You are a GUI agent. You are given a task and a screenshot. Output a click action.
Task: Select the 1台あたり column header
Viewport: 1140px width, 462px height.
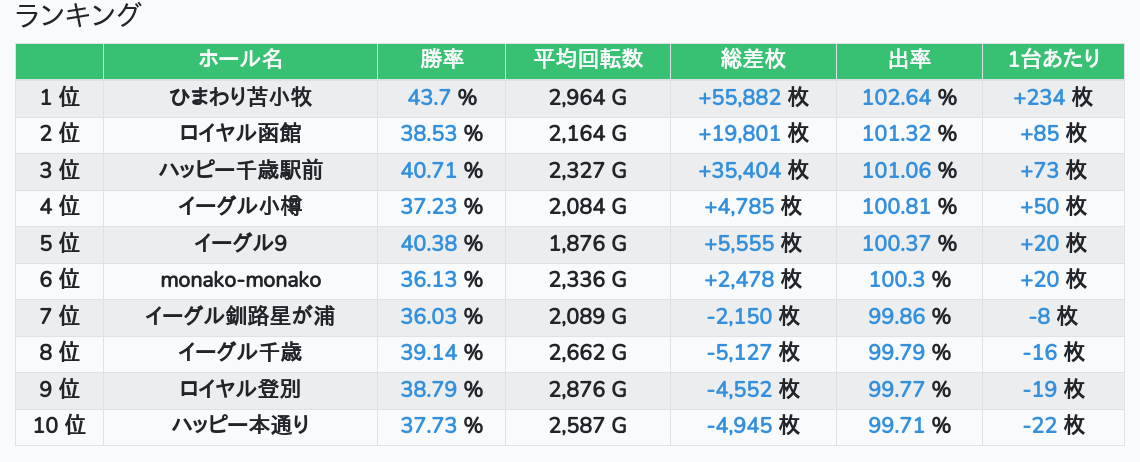1054,60
